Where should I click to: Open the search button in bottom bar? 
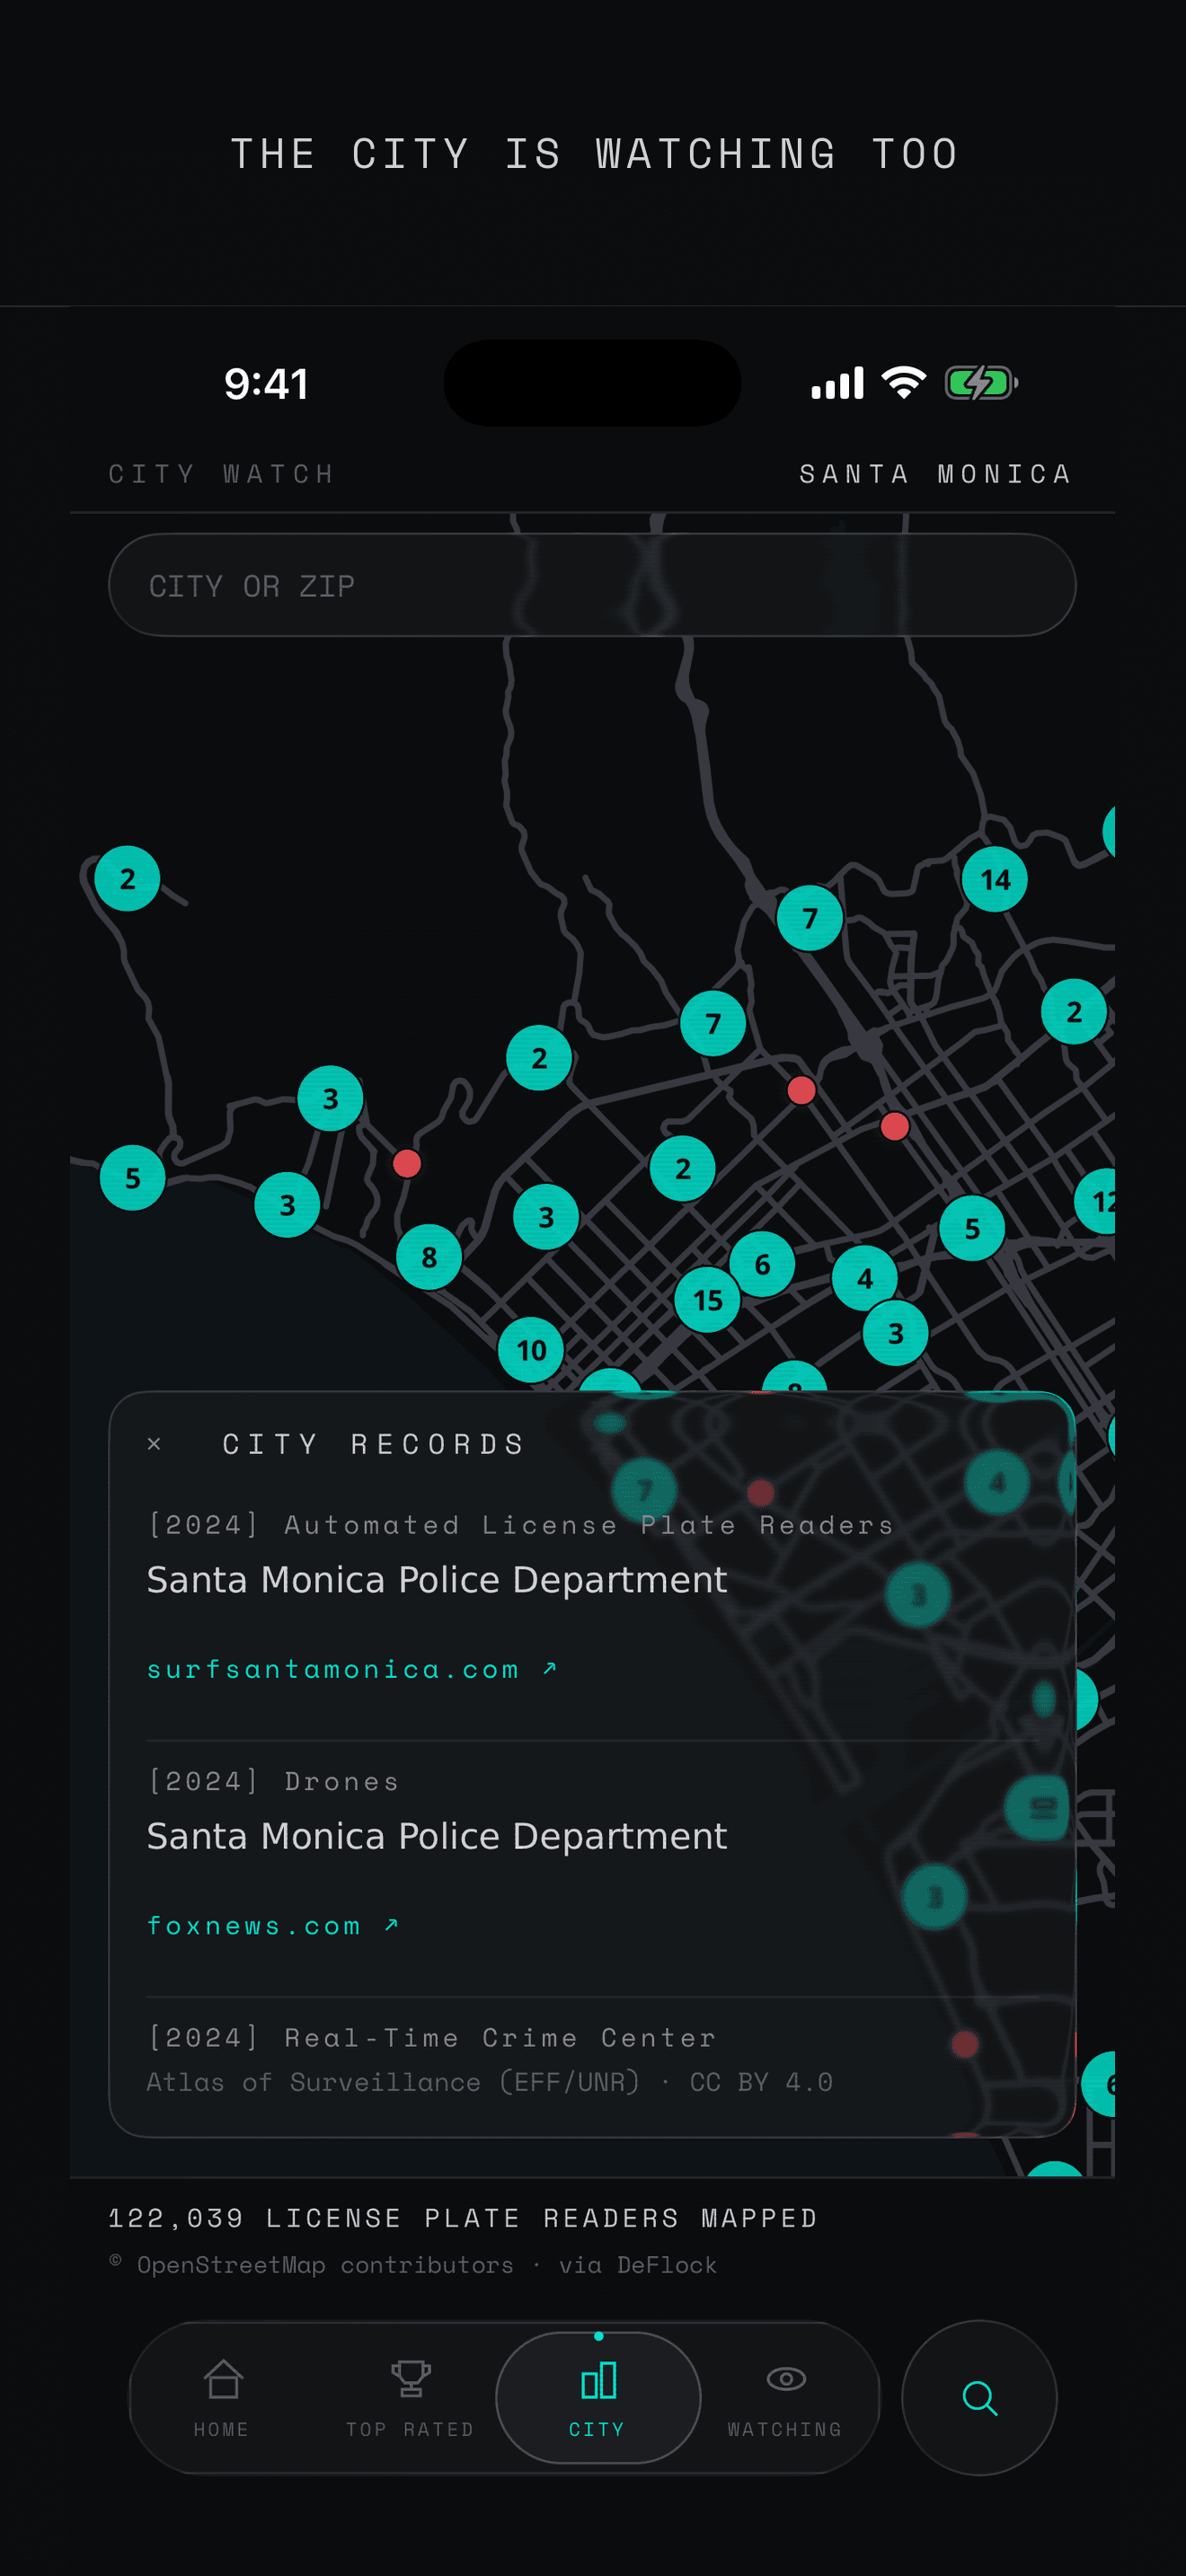point(979,2397)
